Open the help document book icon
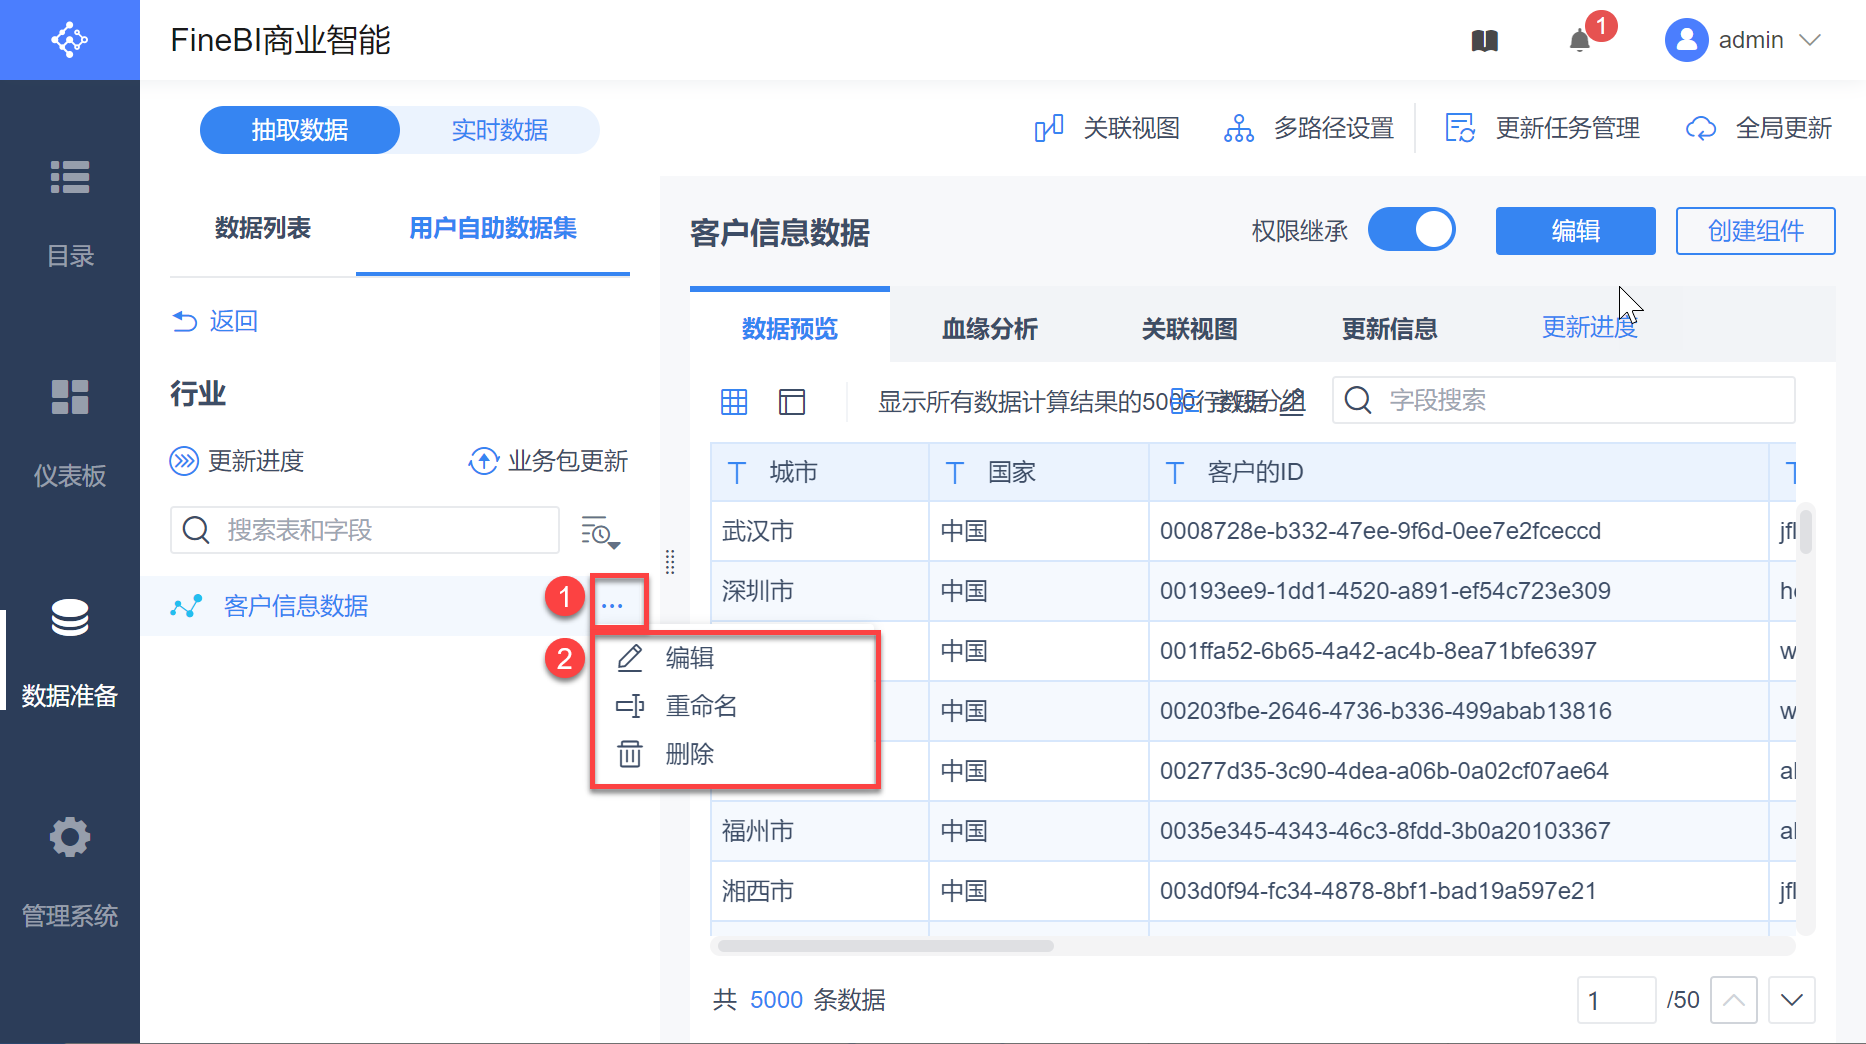 [1485, 41]
